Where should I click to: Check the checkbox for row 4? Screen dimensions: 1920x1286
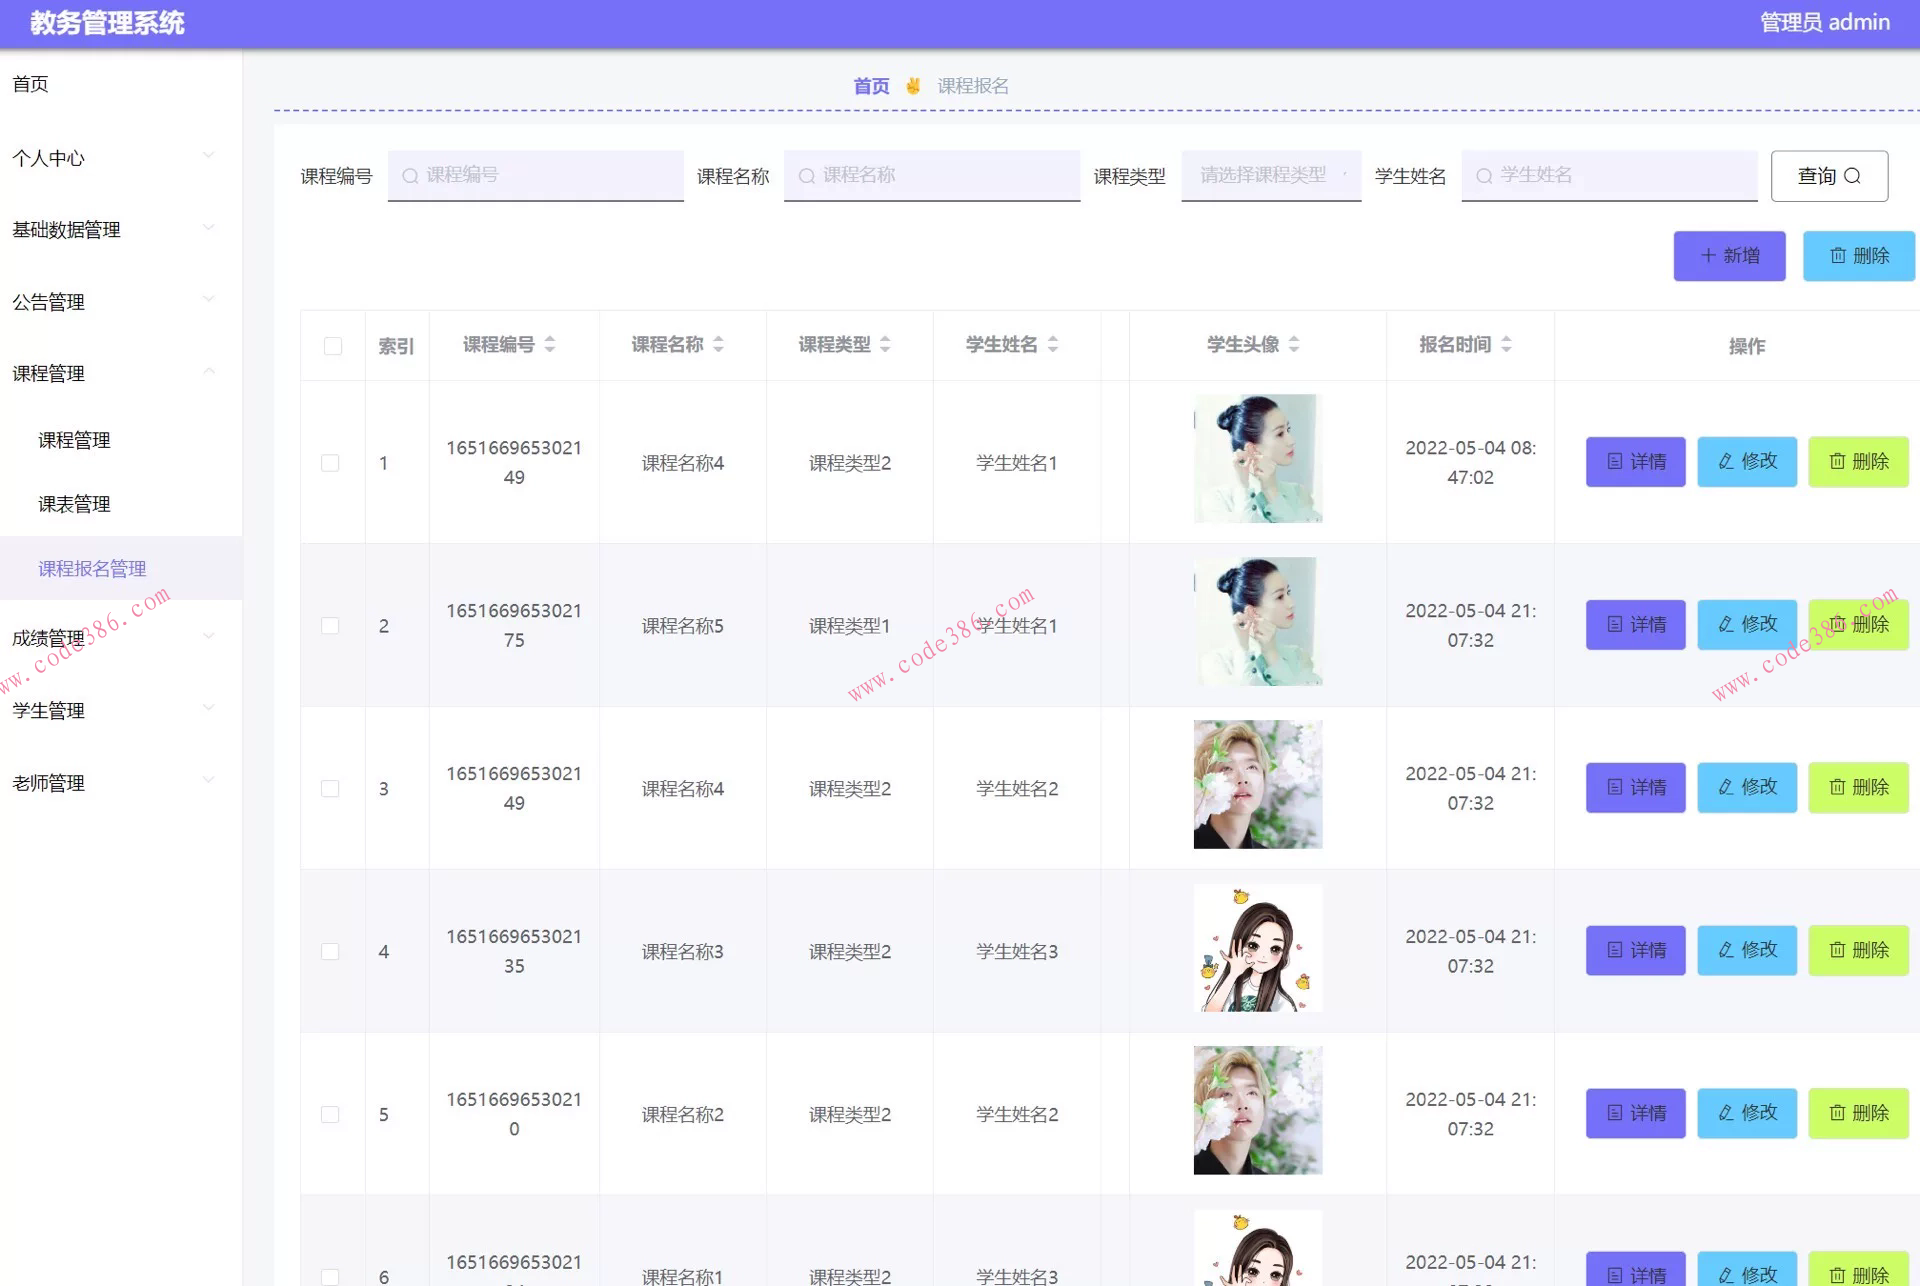(331, 951)
